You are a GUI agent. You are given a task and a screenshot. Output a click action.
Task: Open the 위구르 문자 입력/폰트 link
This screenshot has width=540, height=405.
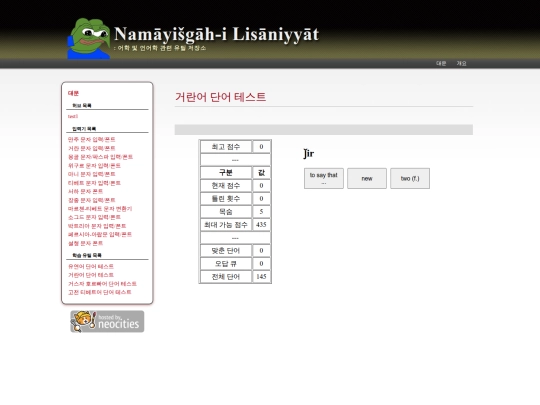click(x=94, y=165)
